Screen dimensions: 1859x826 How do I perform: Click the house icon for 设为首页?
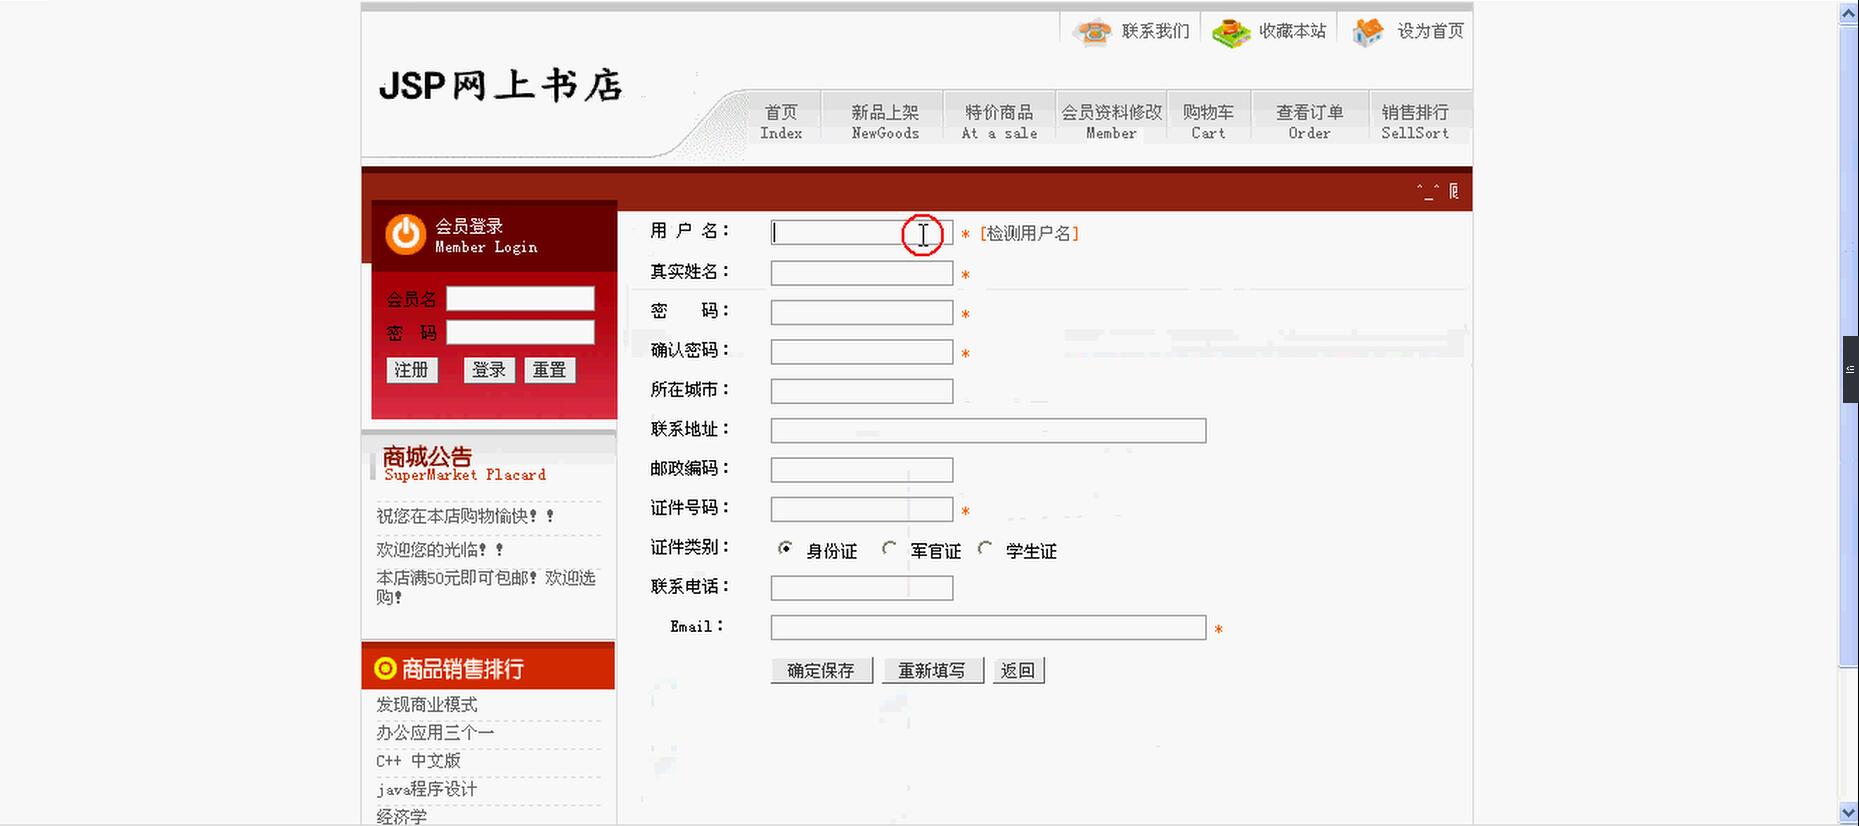point(1368,32)
